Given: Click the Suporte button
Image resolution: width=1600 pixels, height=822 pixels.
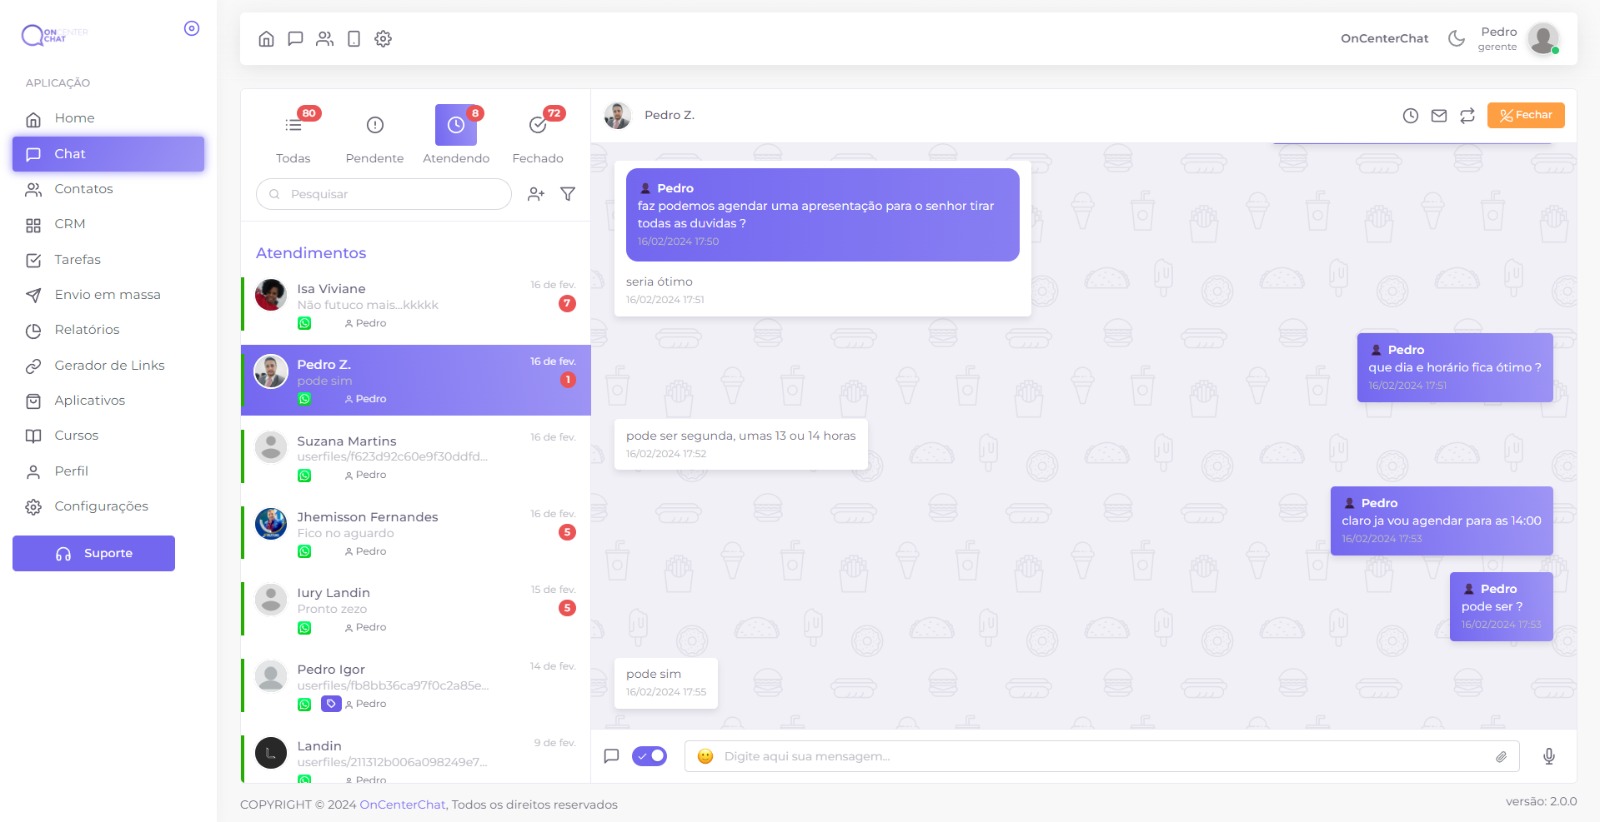Looking at the screenshot, I should [94, 553].
